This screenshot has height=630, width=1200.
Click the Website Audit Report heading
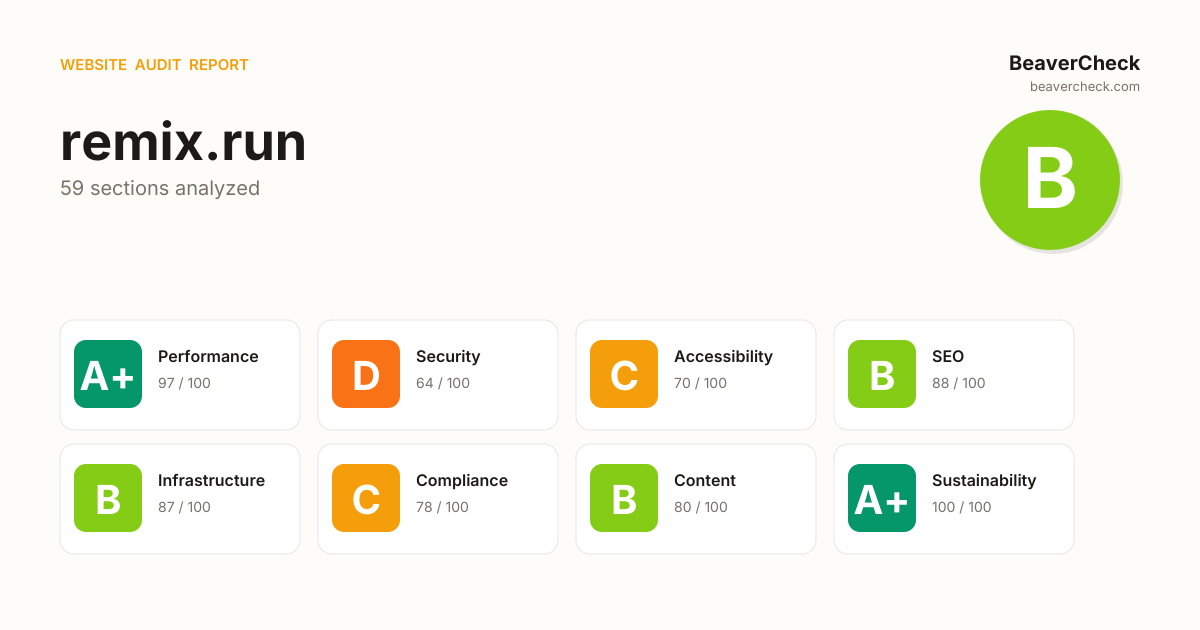point(154,65)
